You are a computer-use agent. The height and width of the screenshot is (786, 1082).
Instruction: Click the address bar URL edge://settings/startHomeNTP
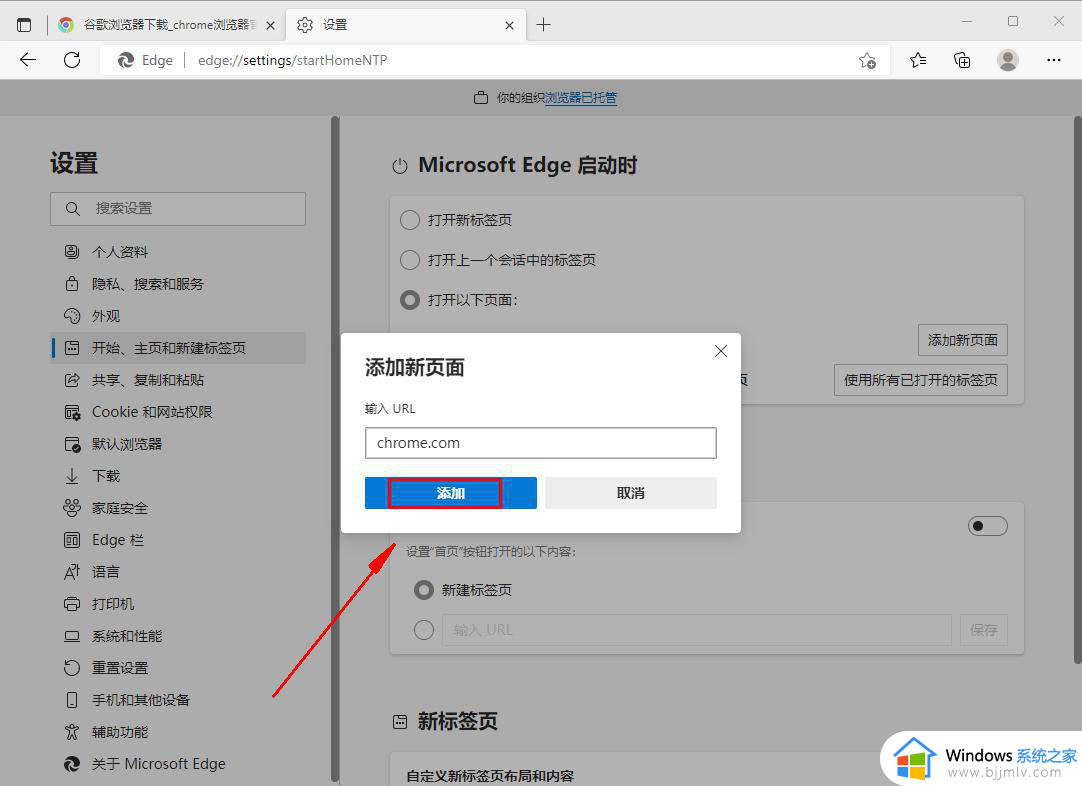coord(293,61)
